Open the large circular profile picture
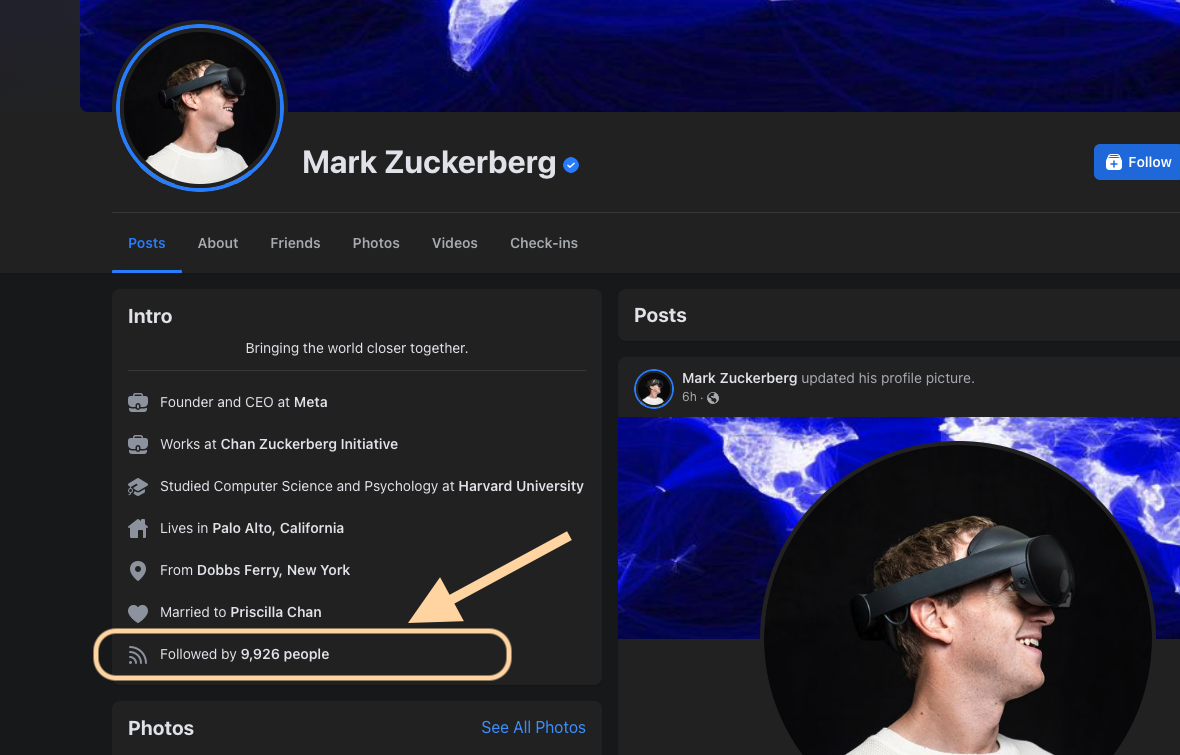 (x=200, y=106)
